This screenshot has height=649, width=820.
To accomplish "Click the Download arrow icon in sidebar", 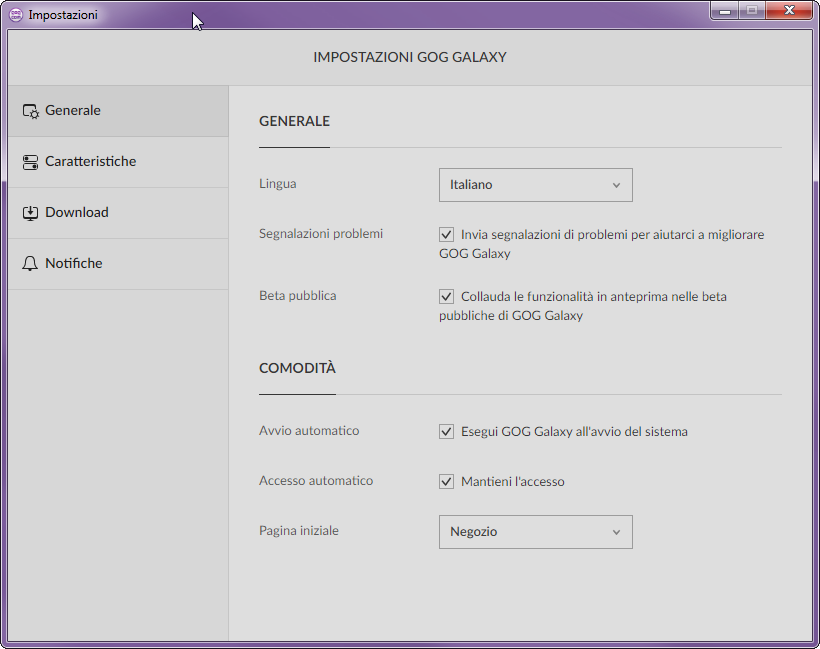I will click(30, 213).
